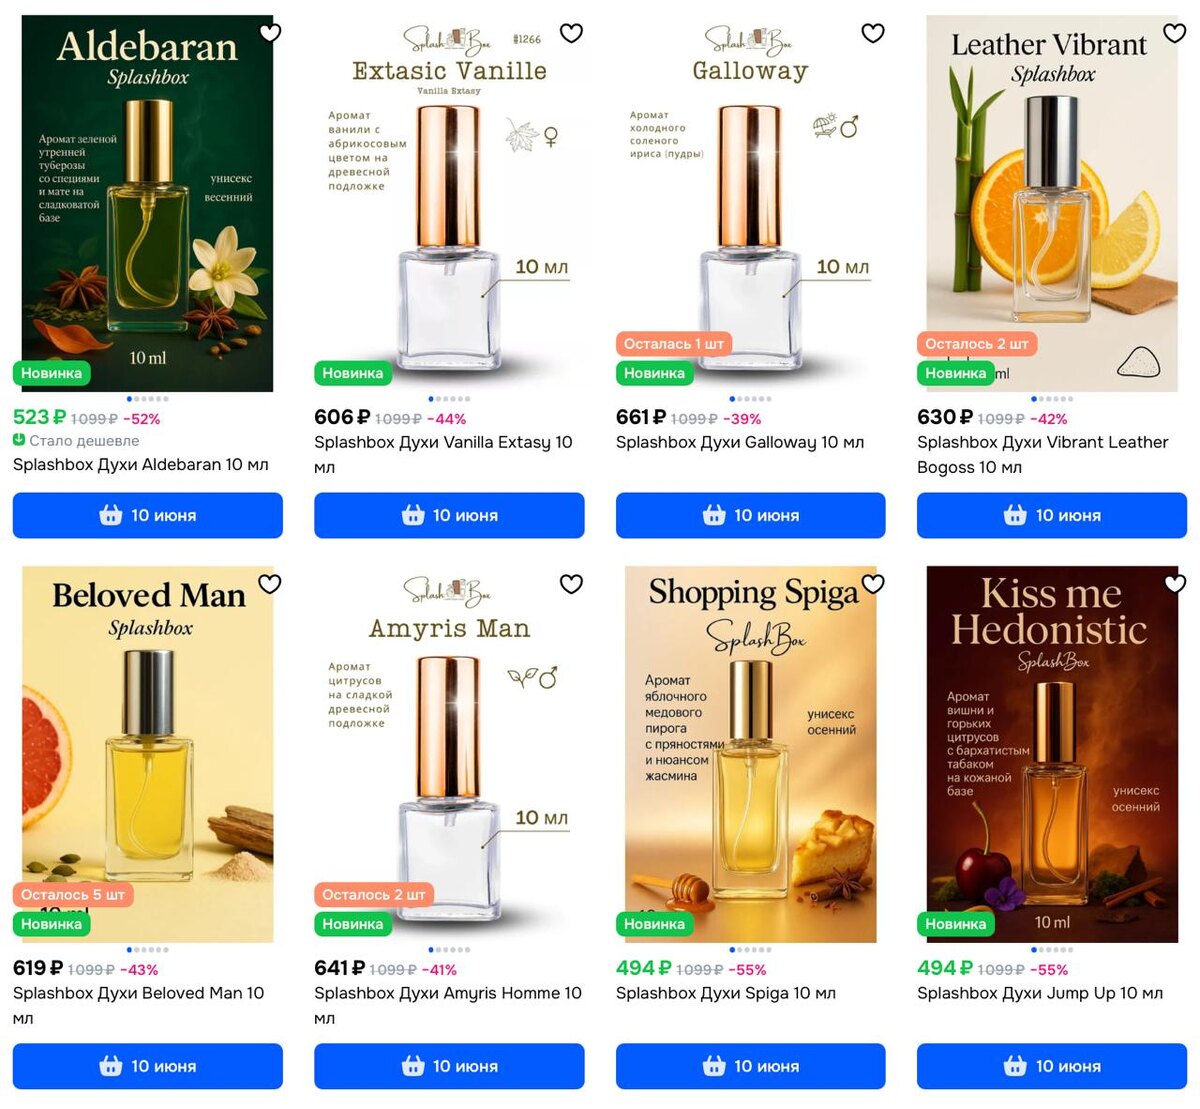Screen dimensions: 1200x1109
Task: Add Beloved Man perfume to basket
Action: pyautogui.click(x=148, y=1066)
